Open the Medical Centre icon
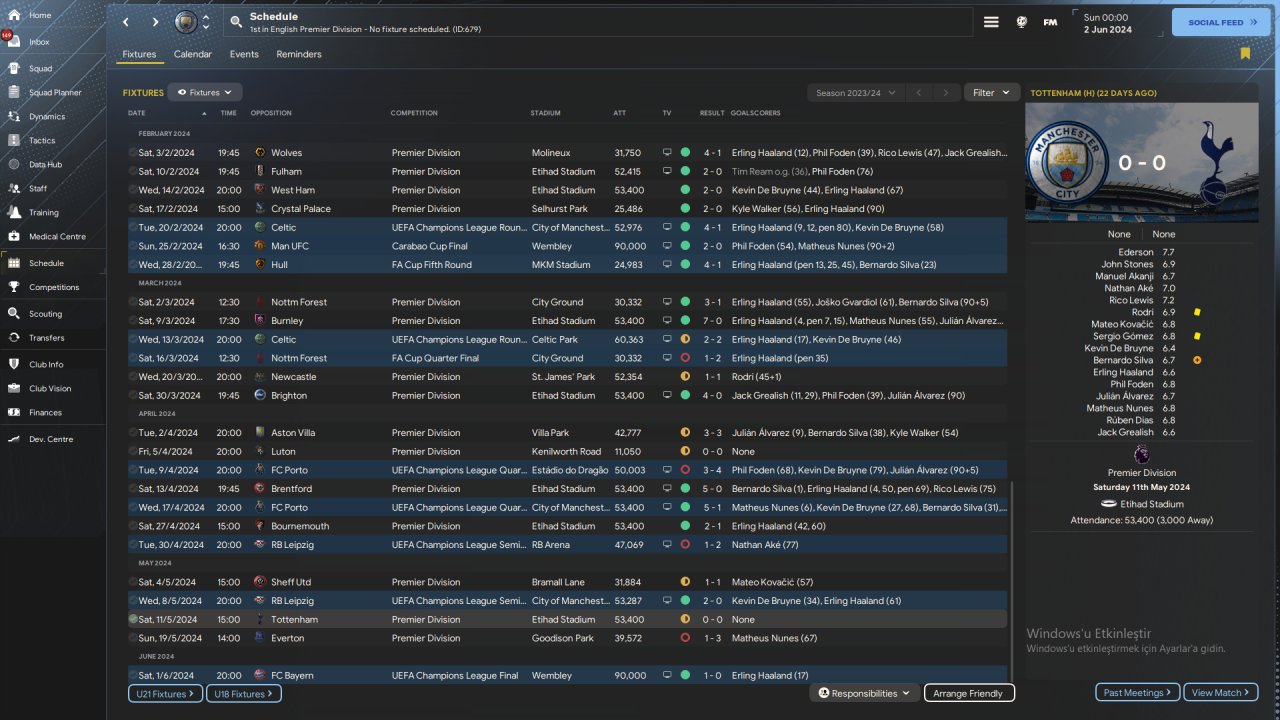This screenshot has height=720, width=1280. coord(14,236)
